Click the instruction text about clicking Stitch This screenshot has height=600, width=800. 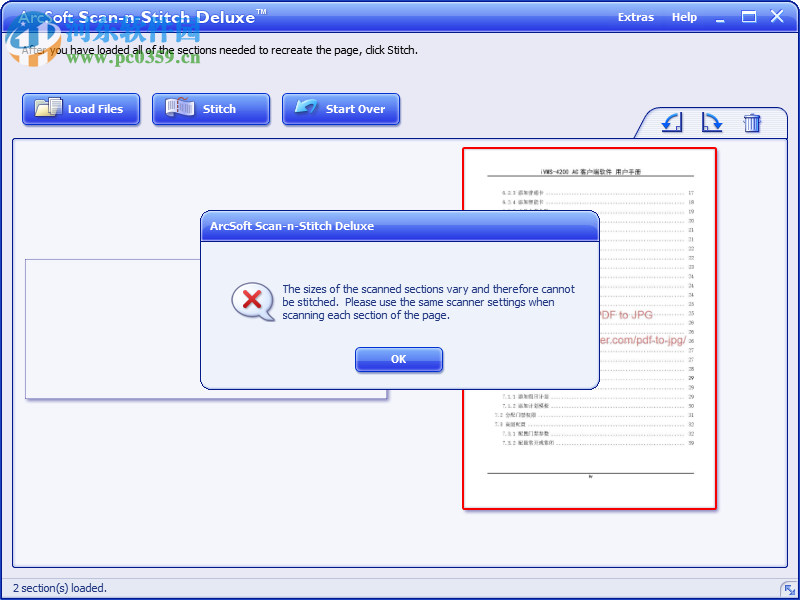[x=219, y=50]
